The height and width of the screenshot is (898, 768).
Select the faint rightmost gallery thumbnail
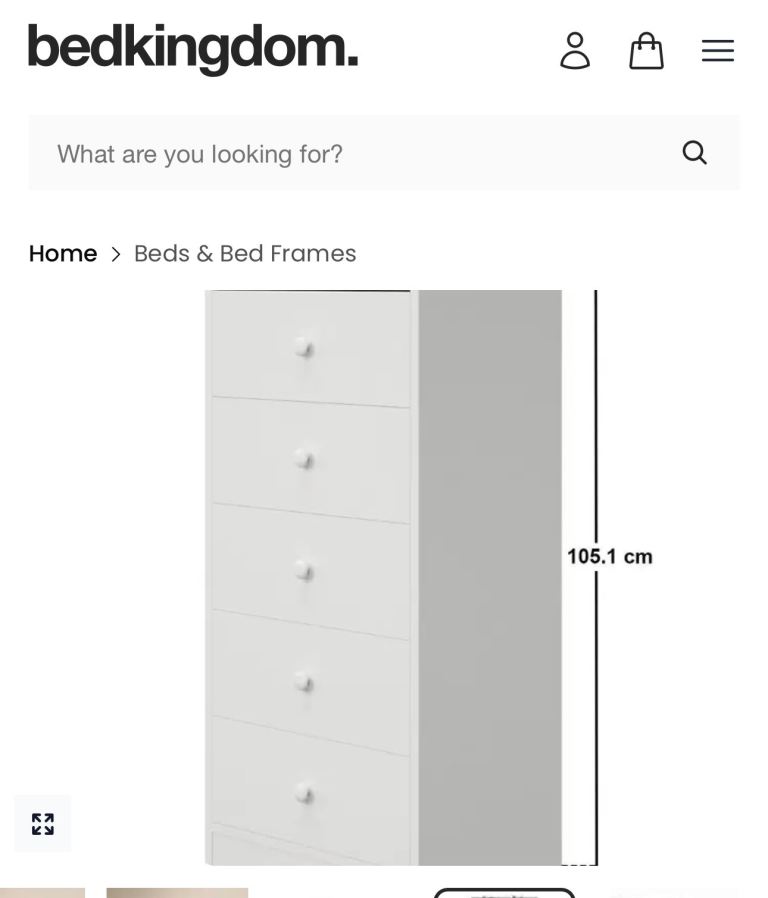673,892
